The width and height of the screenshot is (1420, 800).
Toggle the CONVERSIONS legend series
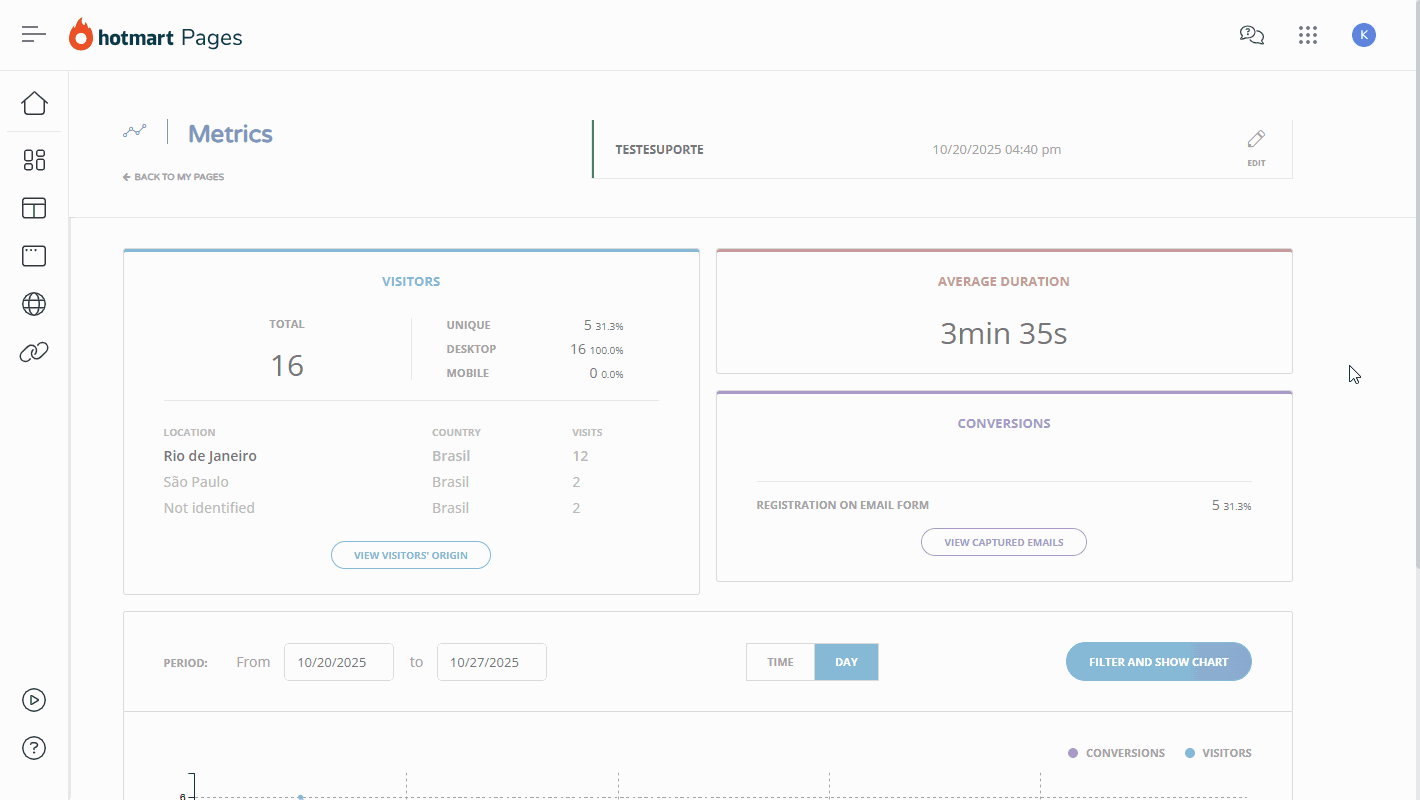pyautogui.click(x=1116, y=753)
